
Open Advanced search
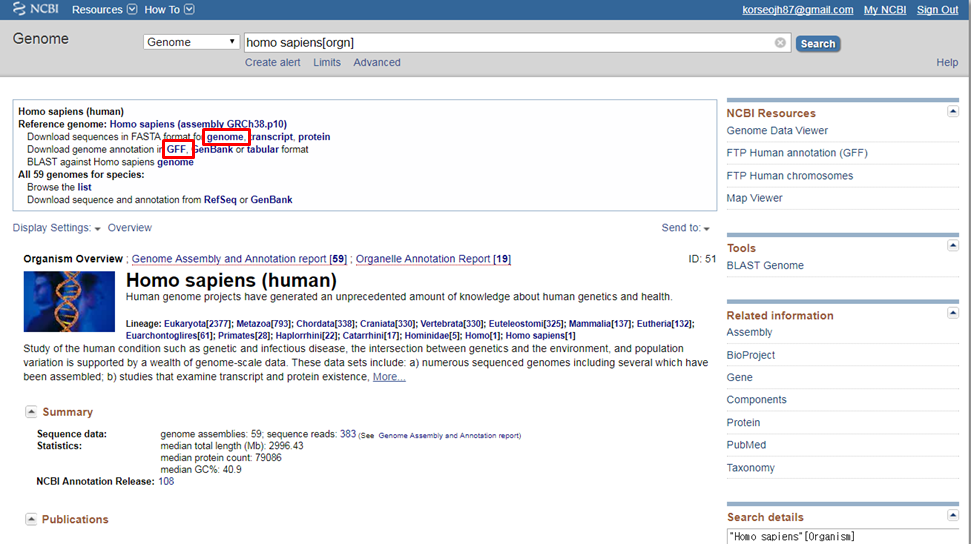pyautogui.click(x=377, y=63)
